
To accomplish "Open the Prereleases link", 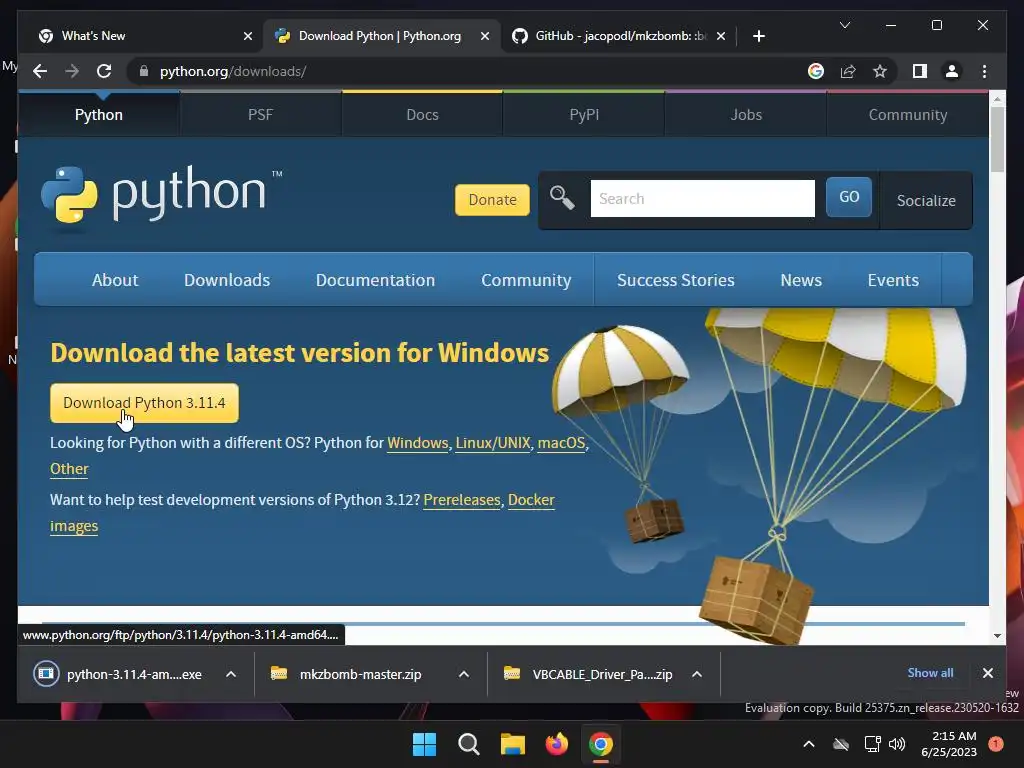I will pyautogui.click(x=462, y=500).
